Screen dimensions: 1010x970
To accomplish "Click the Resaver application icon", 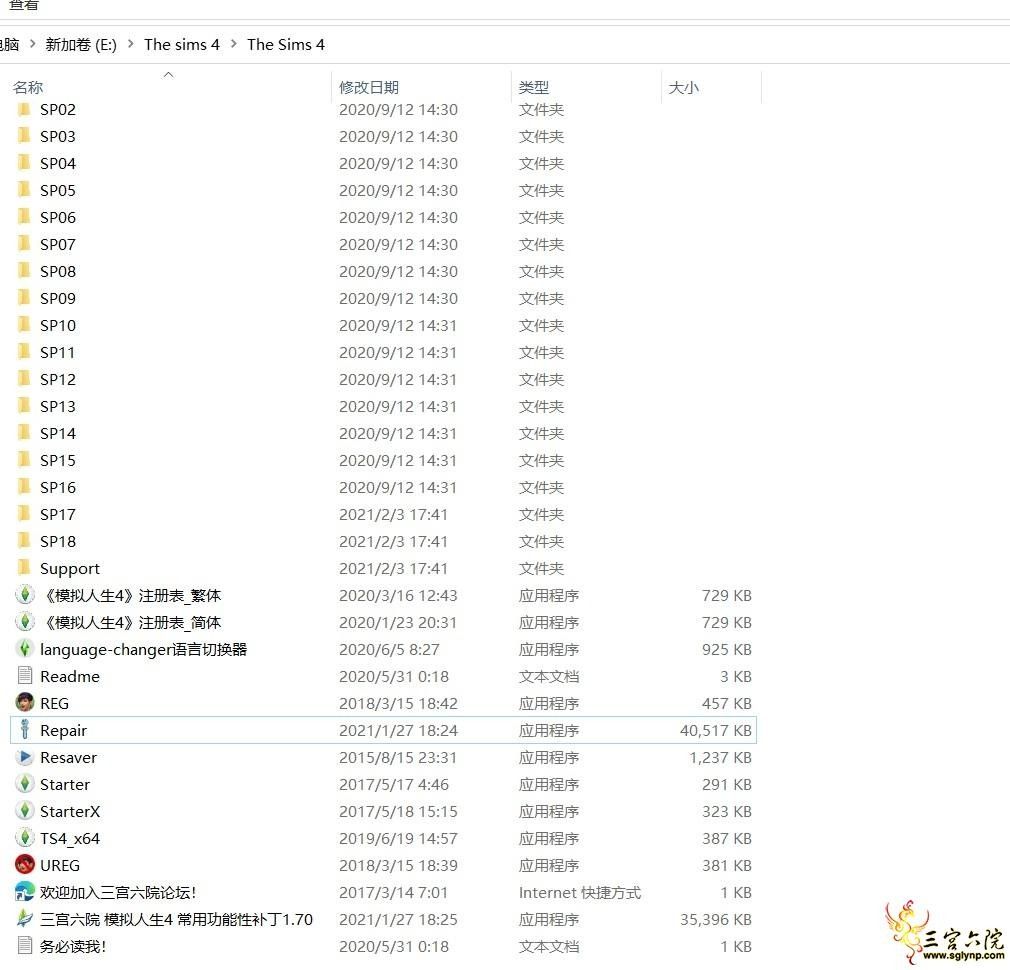I will pyautogui.click(x=24, y=757).
